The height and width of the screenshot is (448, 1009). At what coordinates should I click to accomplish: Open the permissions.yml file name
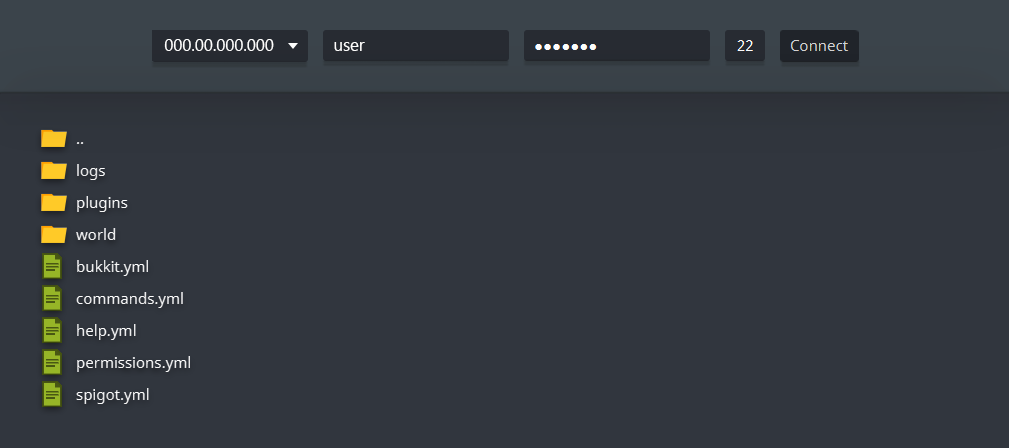(133, 362)
